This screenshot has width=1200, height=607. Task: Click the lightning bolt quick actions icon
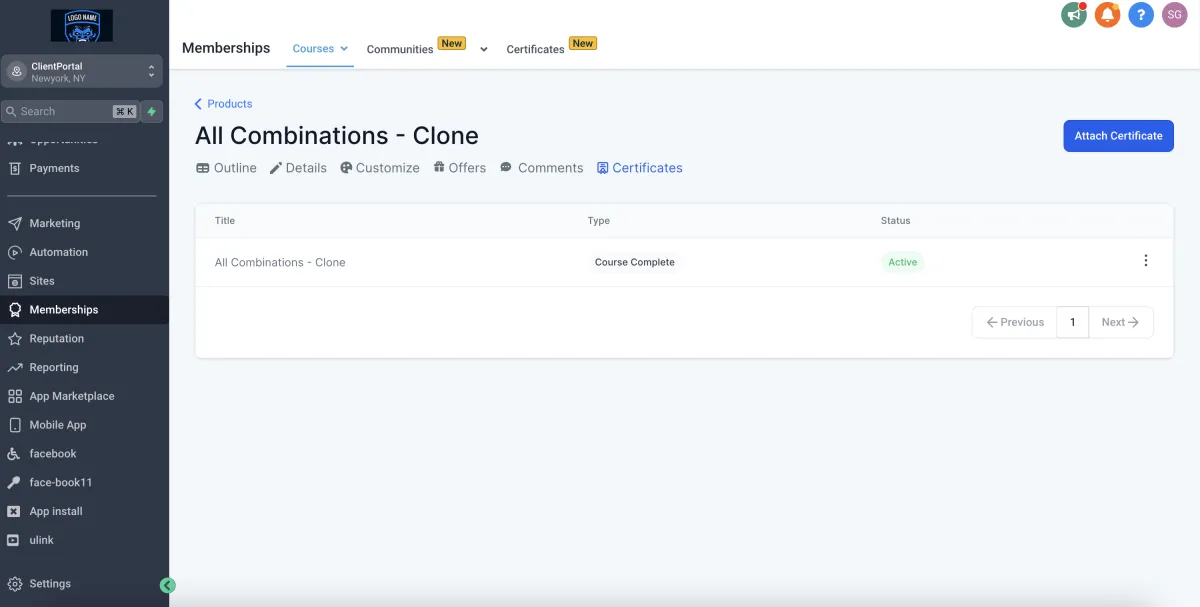pyautogui.click(x=152, y=111)
